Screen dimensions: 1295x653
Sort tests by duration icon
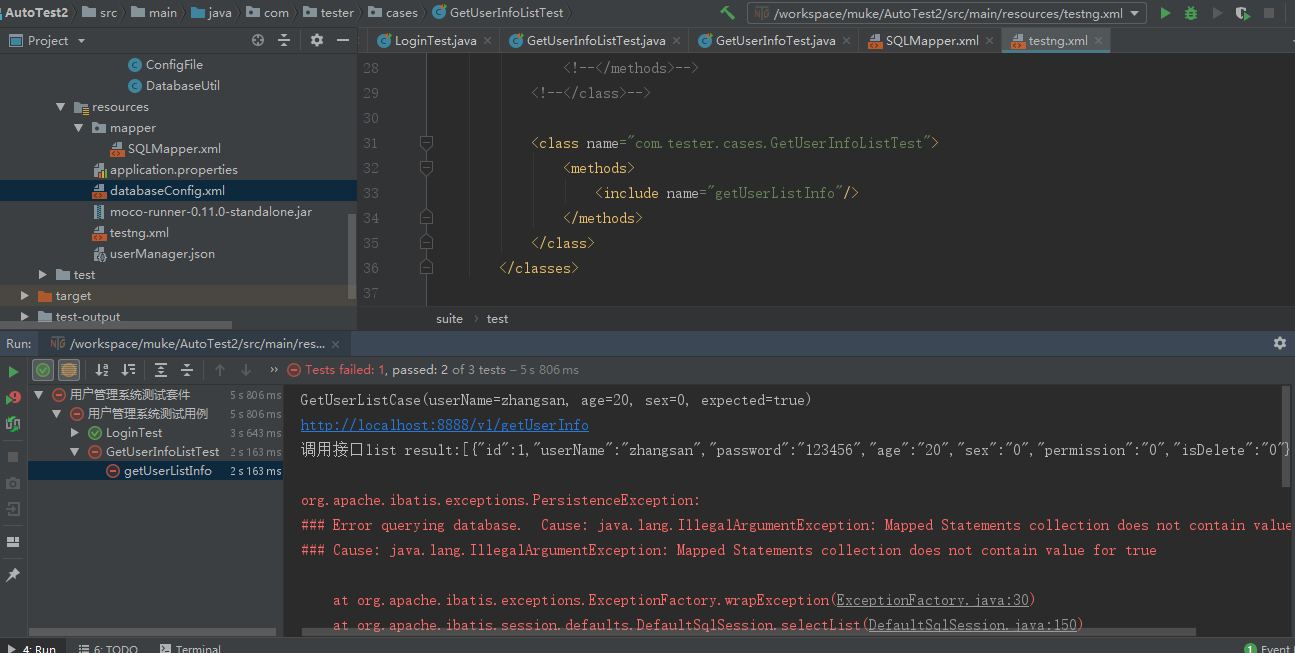(128, 370)
